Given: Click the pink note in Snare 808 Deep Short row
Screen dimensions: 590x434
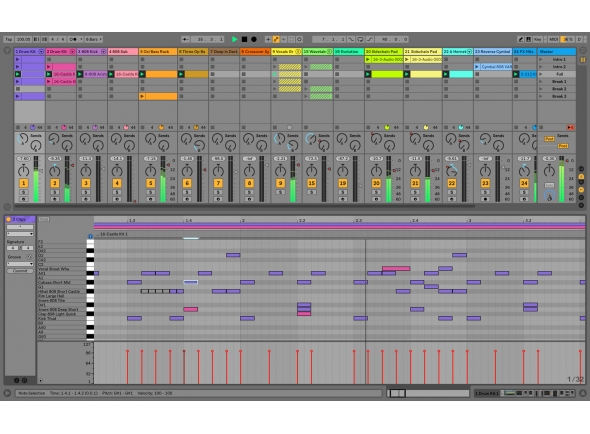Looking at the screenshot, I should tap(191, 309).
